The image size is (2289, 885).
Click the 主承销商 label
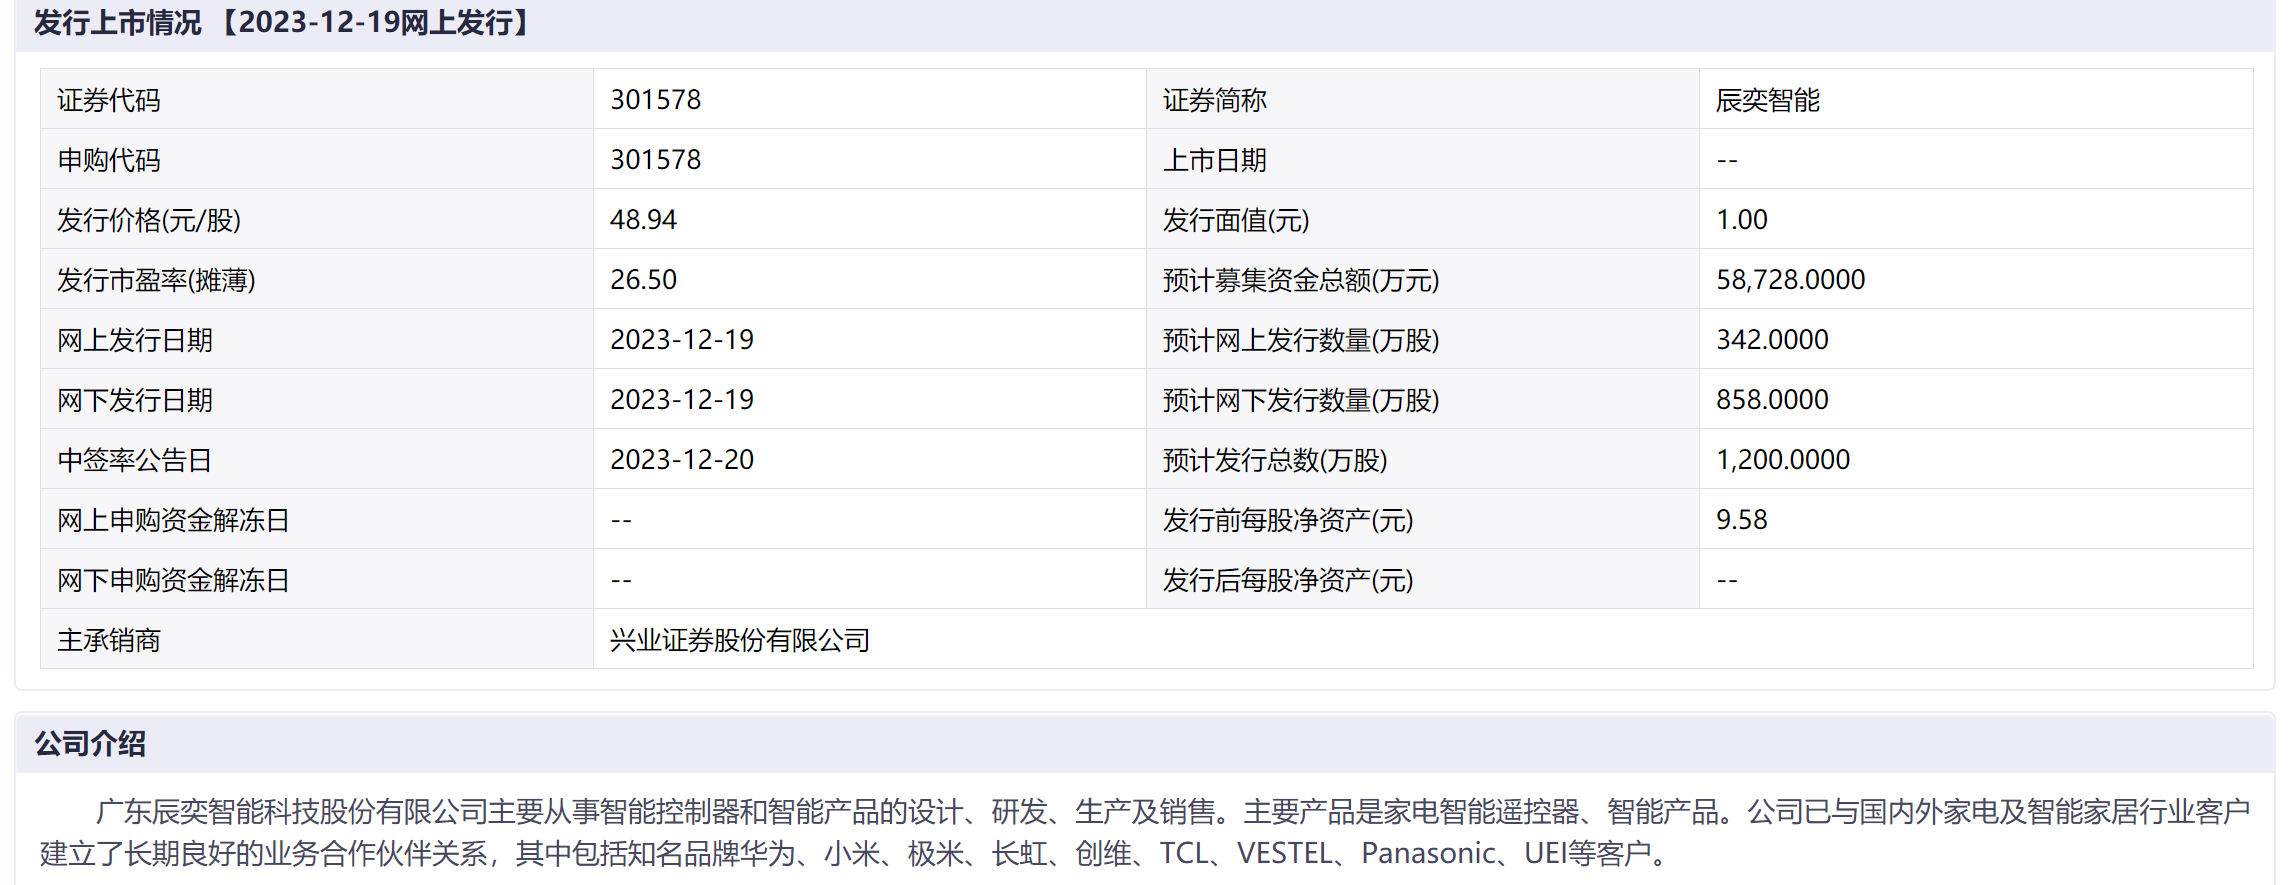click(109, 640)
